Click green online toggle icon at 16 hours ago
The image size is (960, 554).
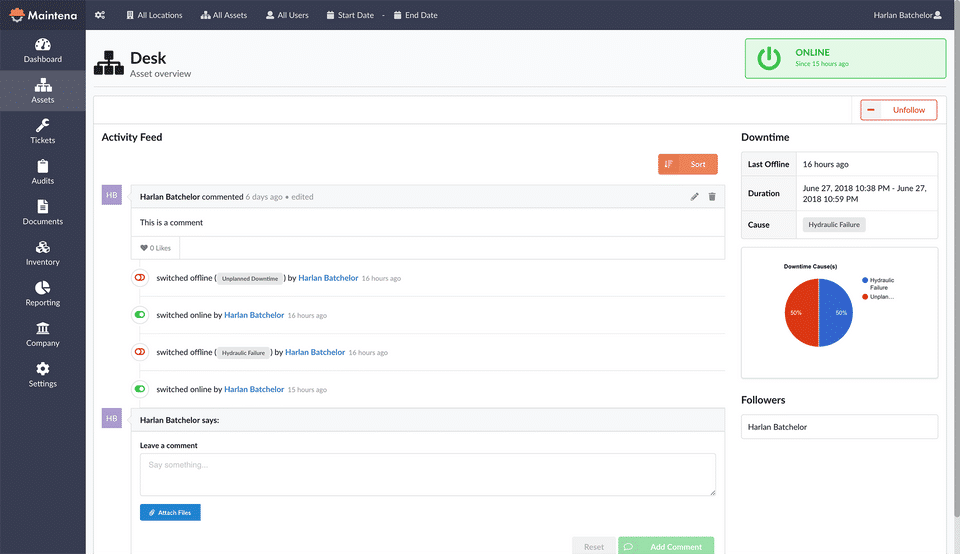140,315
